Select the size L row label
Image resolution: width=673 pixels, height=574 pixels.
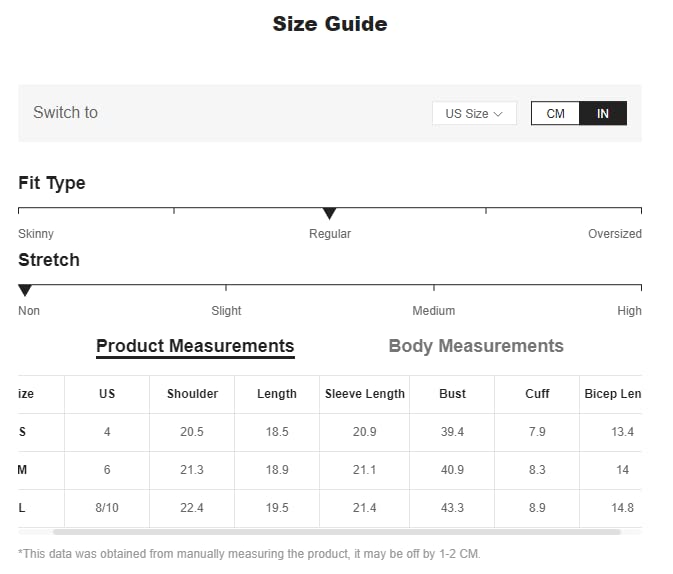(22, 508)
